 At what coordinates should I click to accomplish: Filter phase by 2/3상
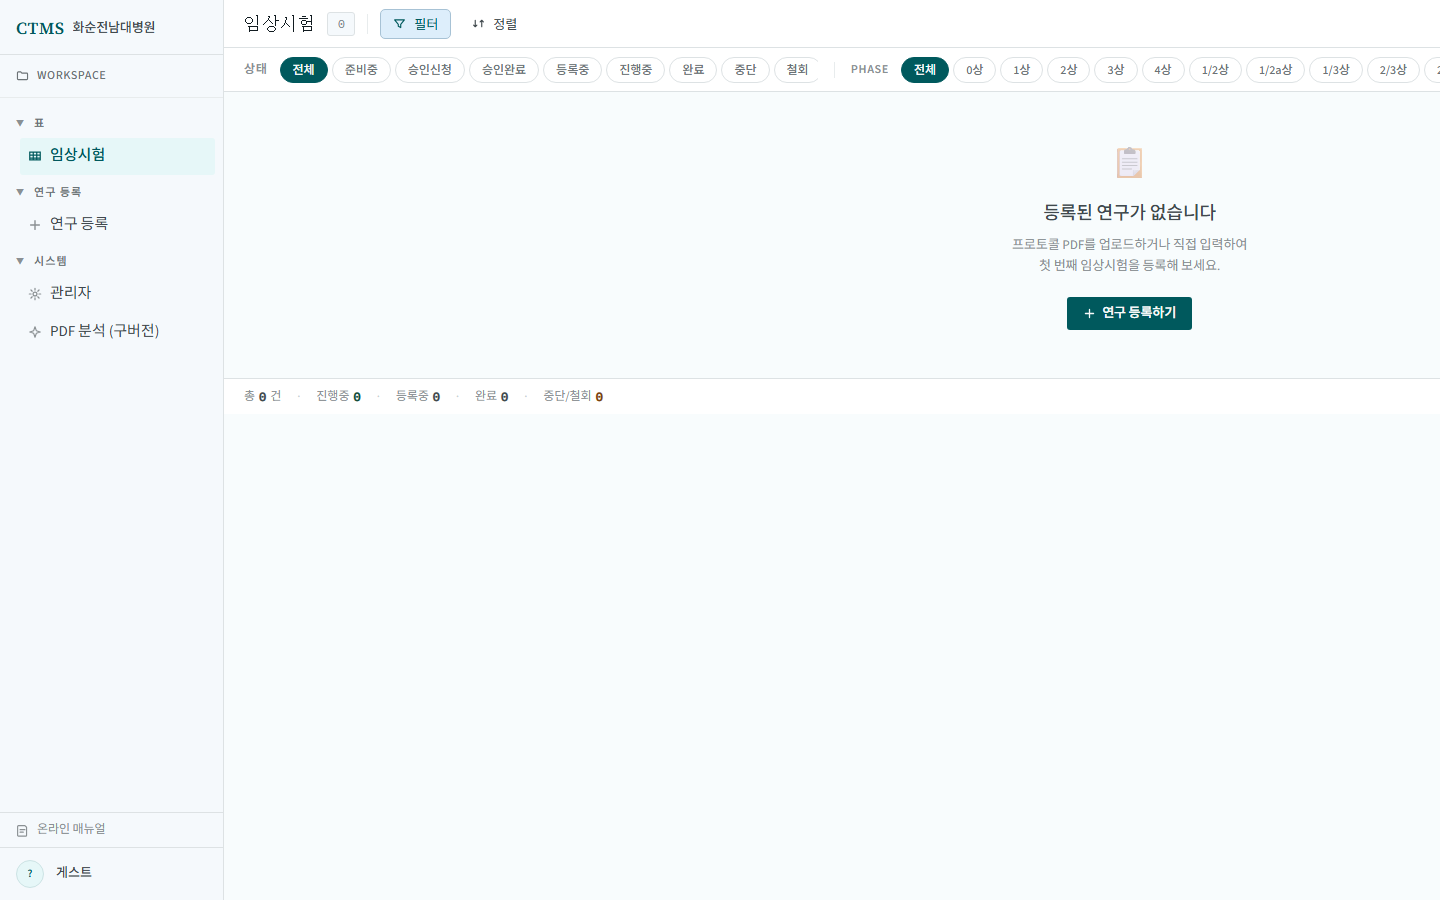pyautogui.click(x=1393, y=70)
